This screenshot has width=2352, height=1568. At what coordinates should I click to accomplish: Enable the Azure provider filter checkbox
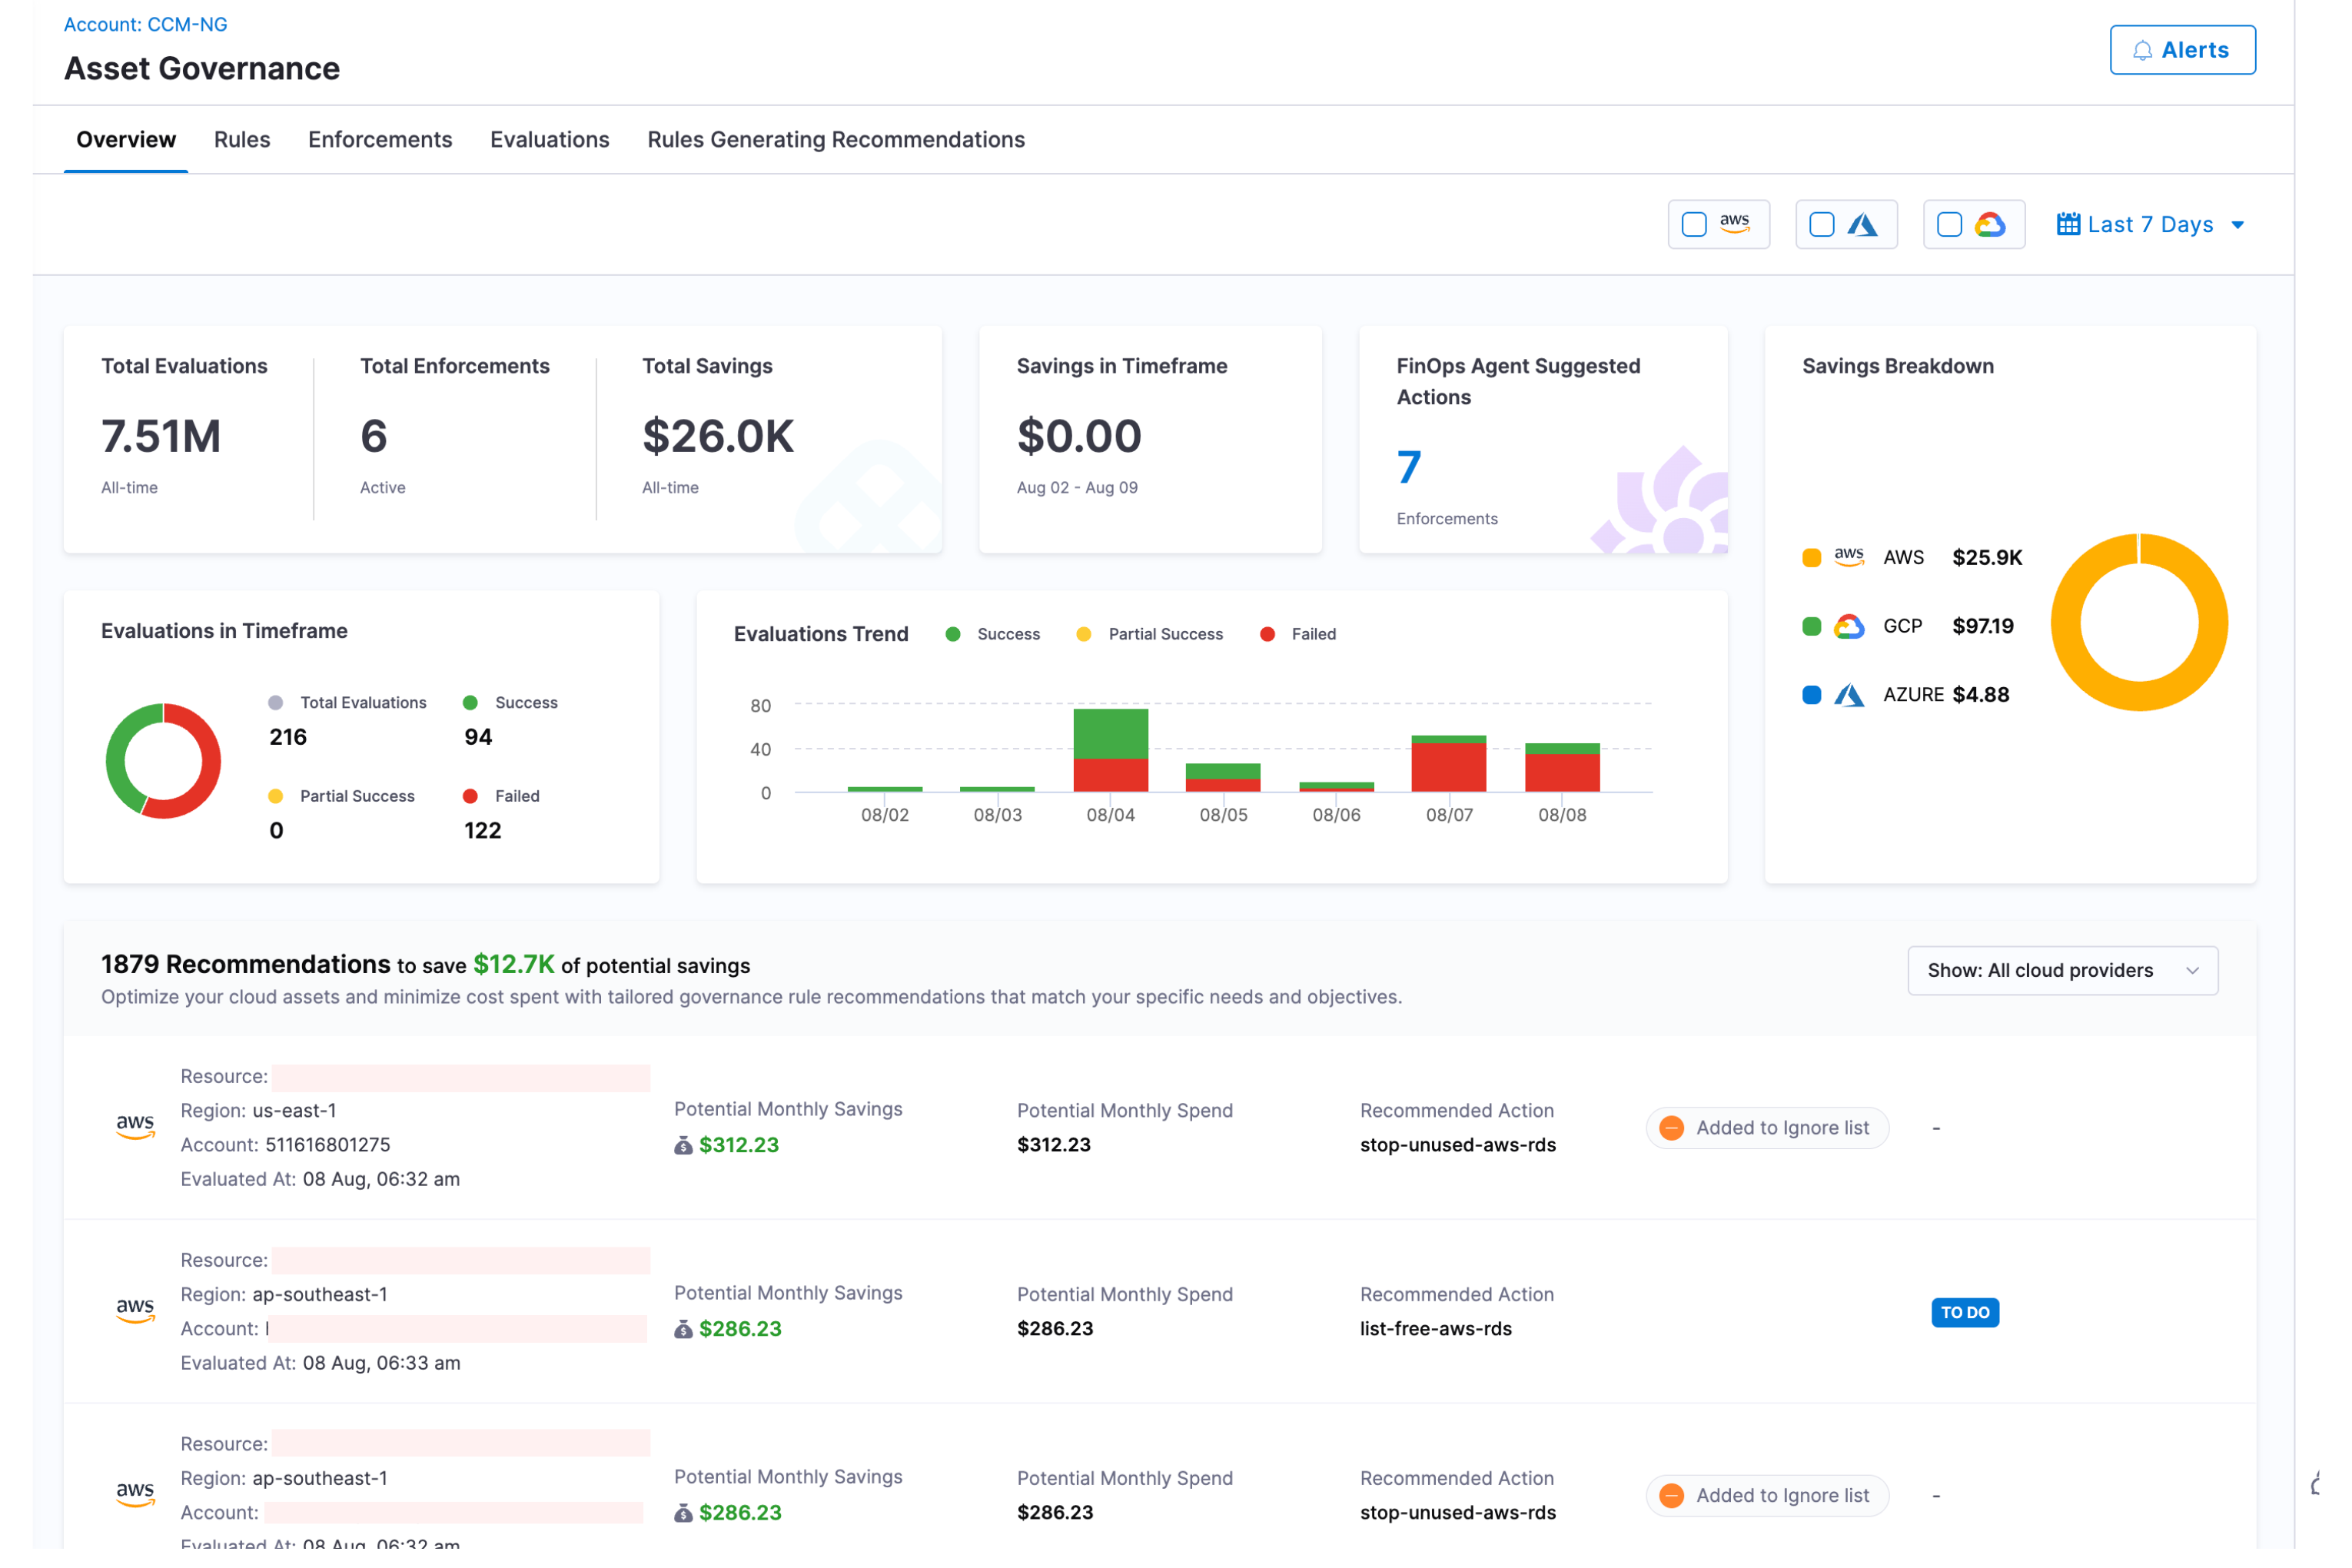click(x=1822, y=225)
